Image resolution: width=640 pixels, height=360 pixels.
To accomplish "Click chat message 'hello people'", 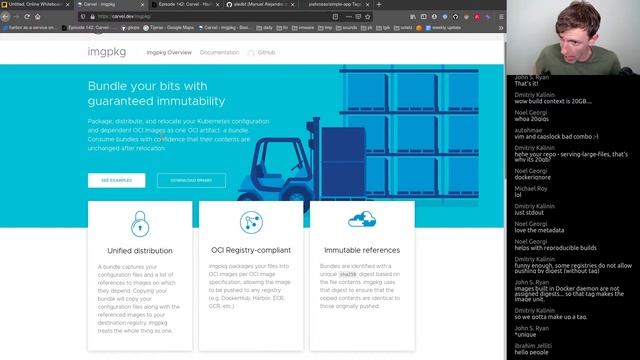I will coord(531,352).
